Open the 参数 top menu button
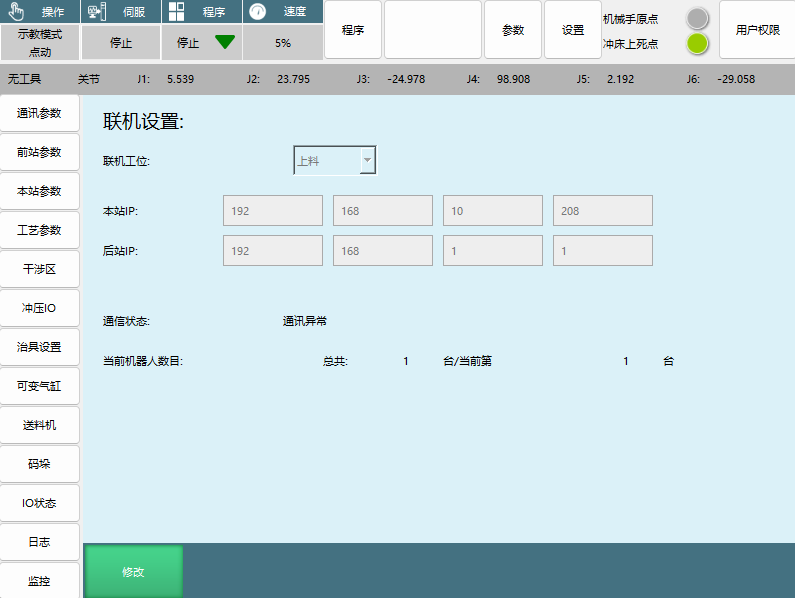The width and height of the screenshot is (795, 598). tap(513, 30)
